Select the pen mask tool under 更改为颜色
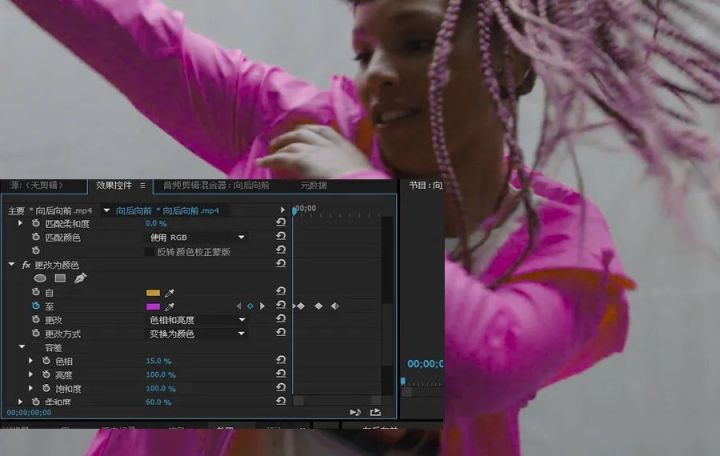 click(80, 278)
